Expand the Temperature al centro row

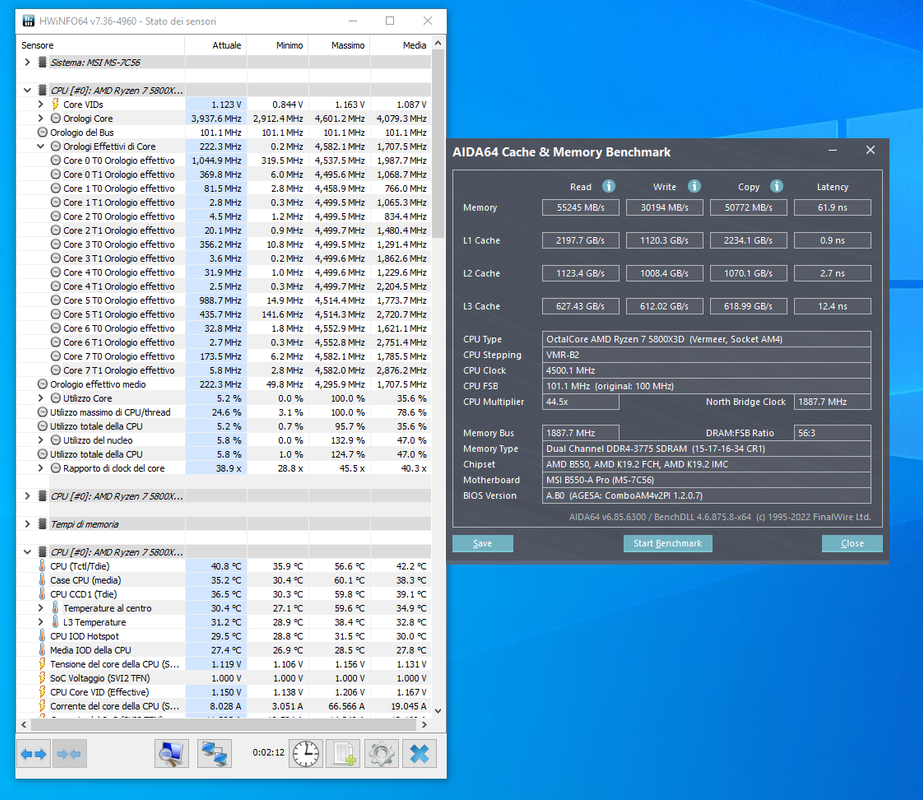(40, 608)
